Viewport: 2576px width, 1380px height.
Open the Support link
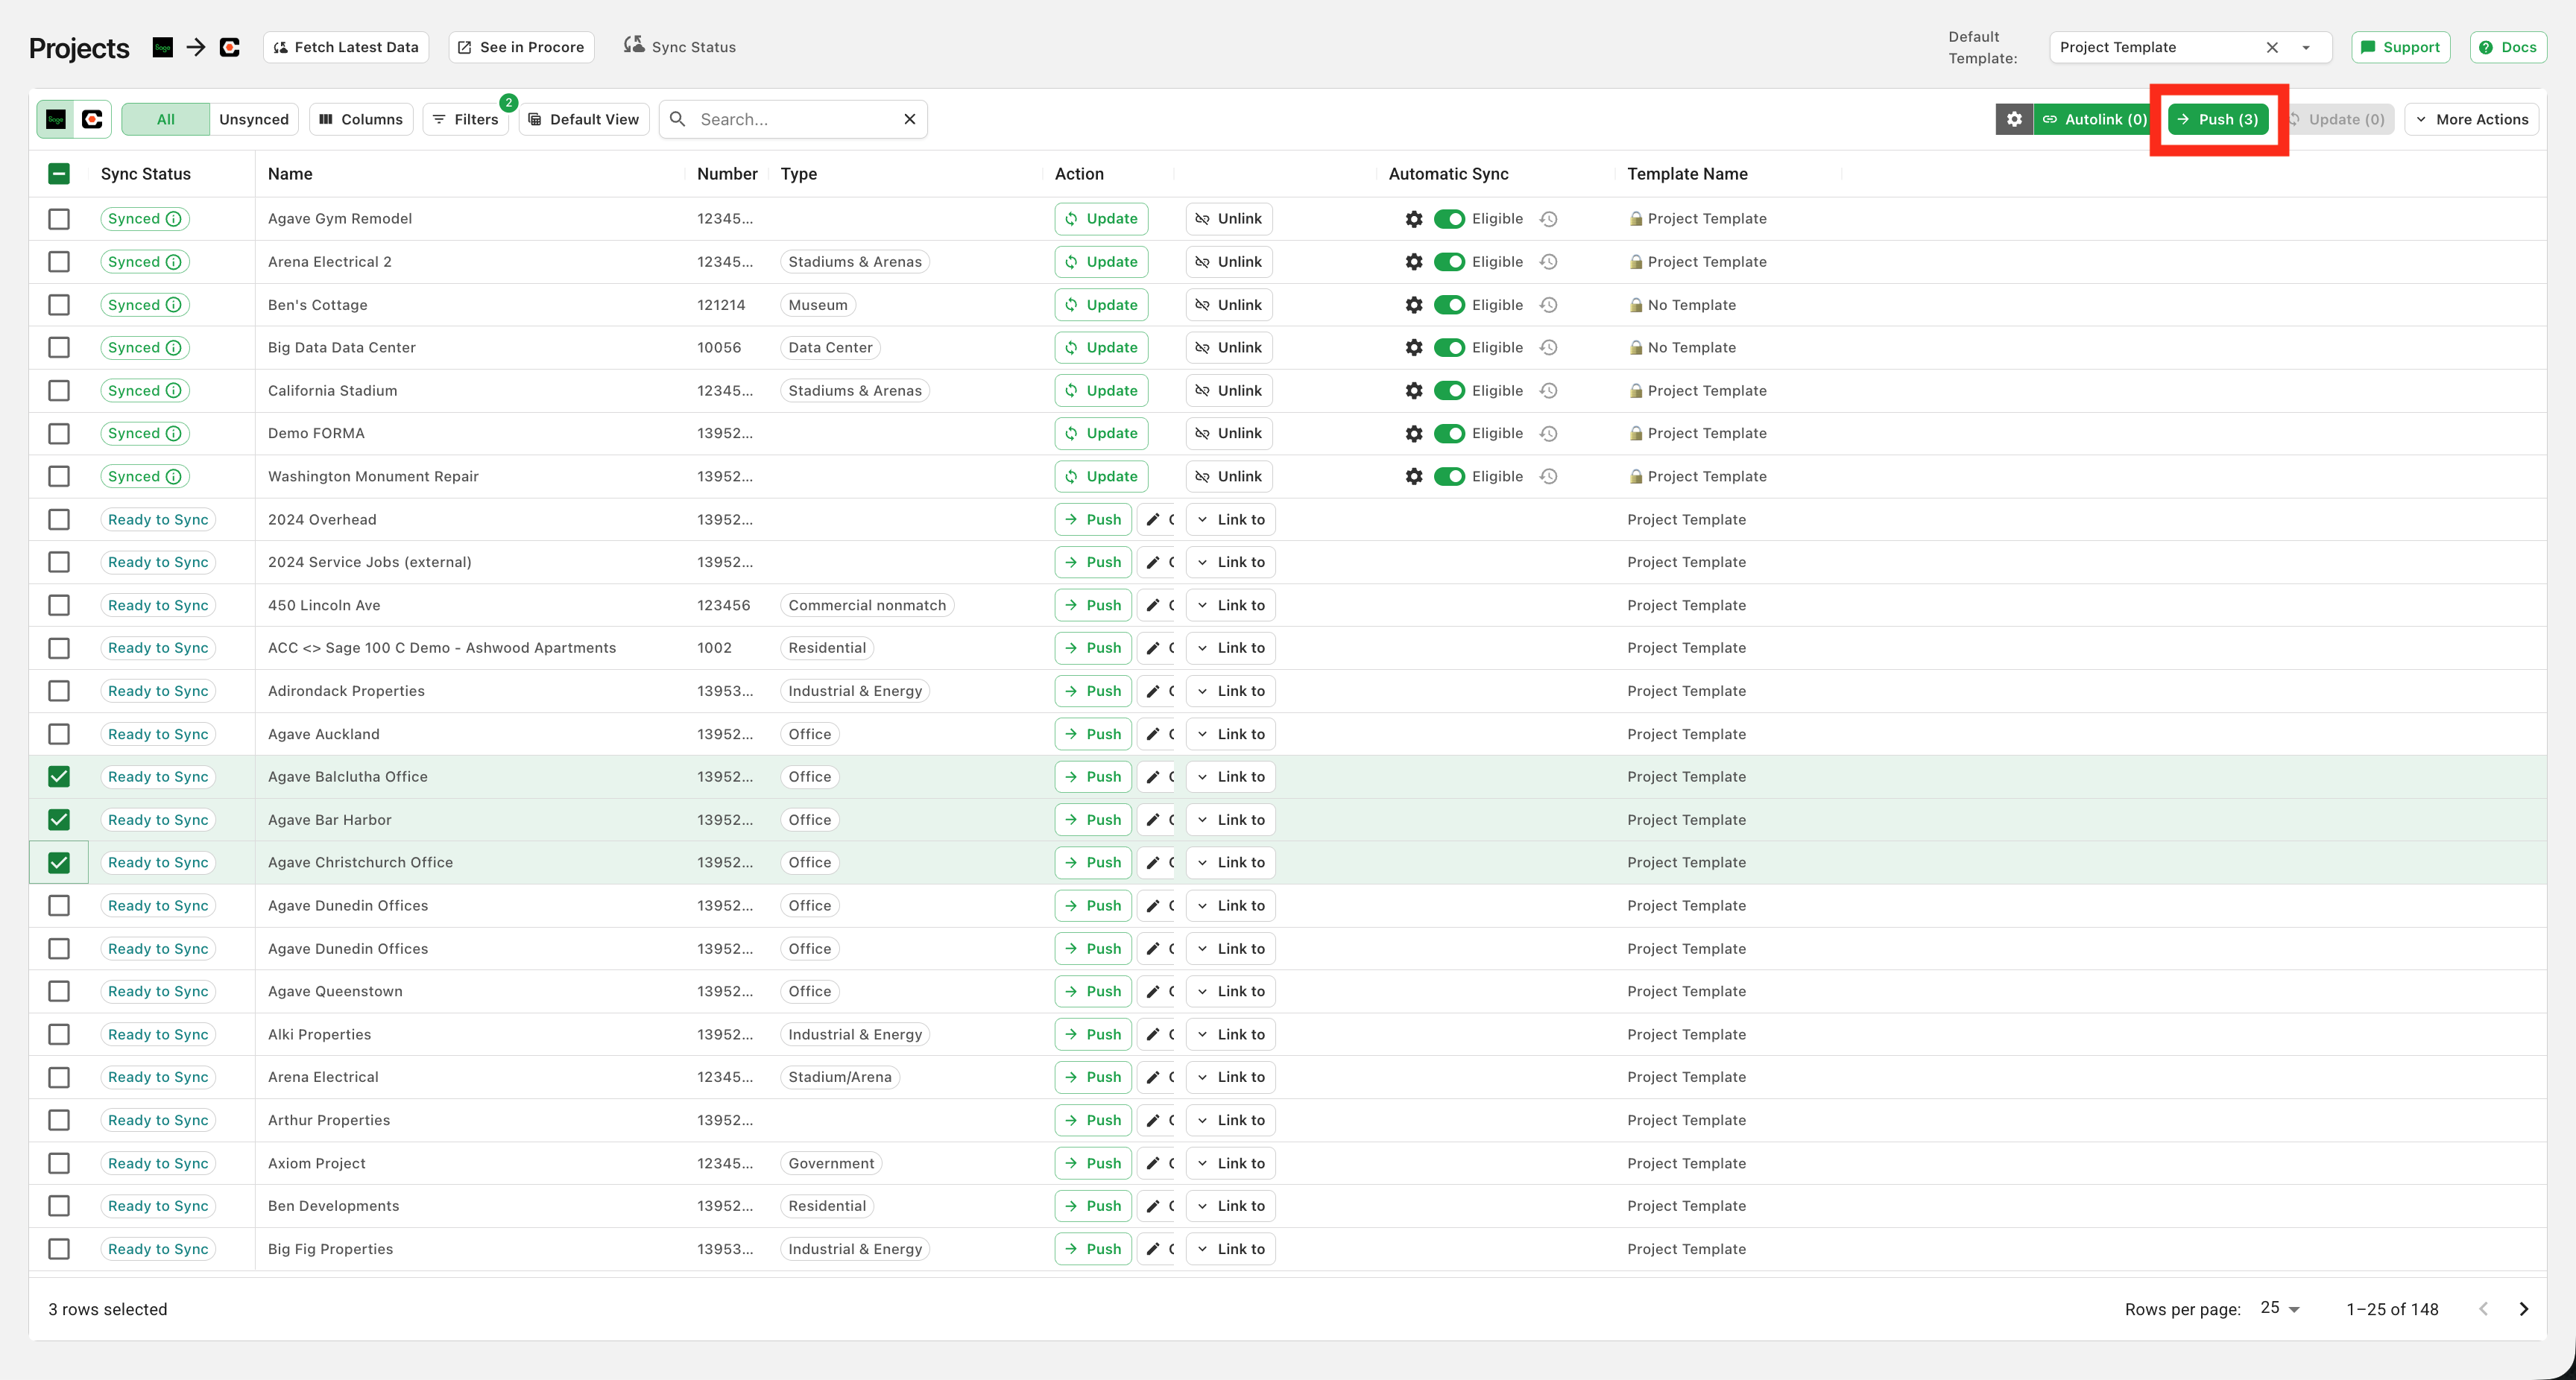[2400, 47]
